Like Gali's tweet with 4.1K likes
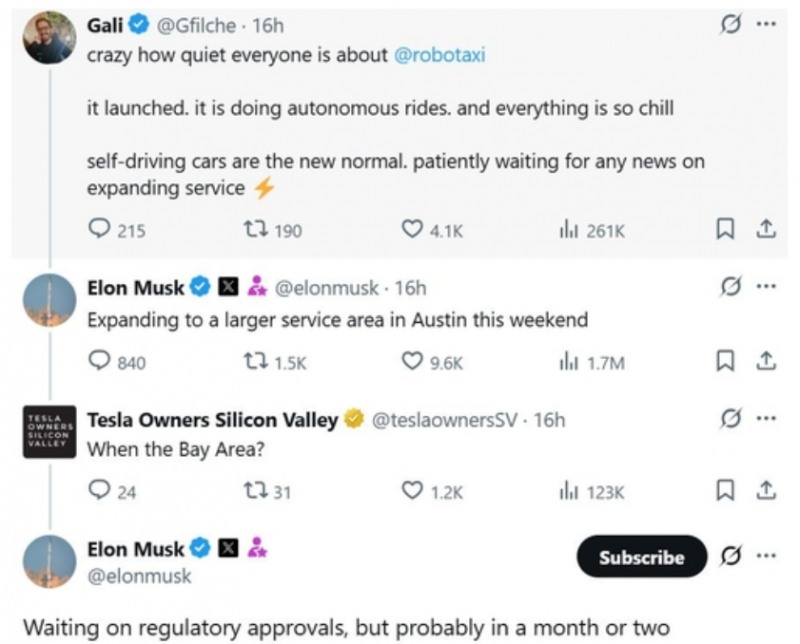Viewport: 800px width, 644px height. click(x=411, y=231)
